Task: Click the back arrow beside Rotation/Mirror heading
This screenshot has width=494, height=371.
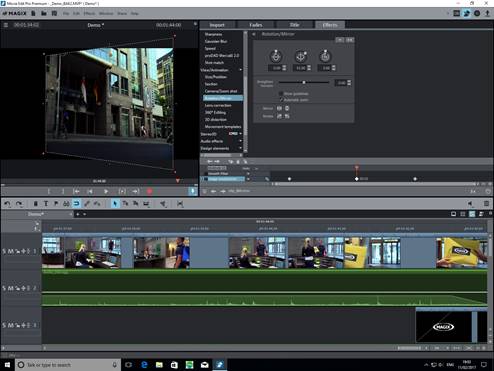Action: point(254,34)
